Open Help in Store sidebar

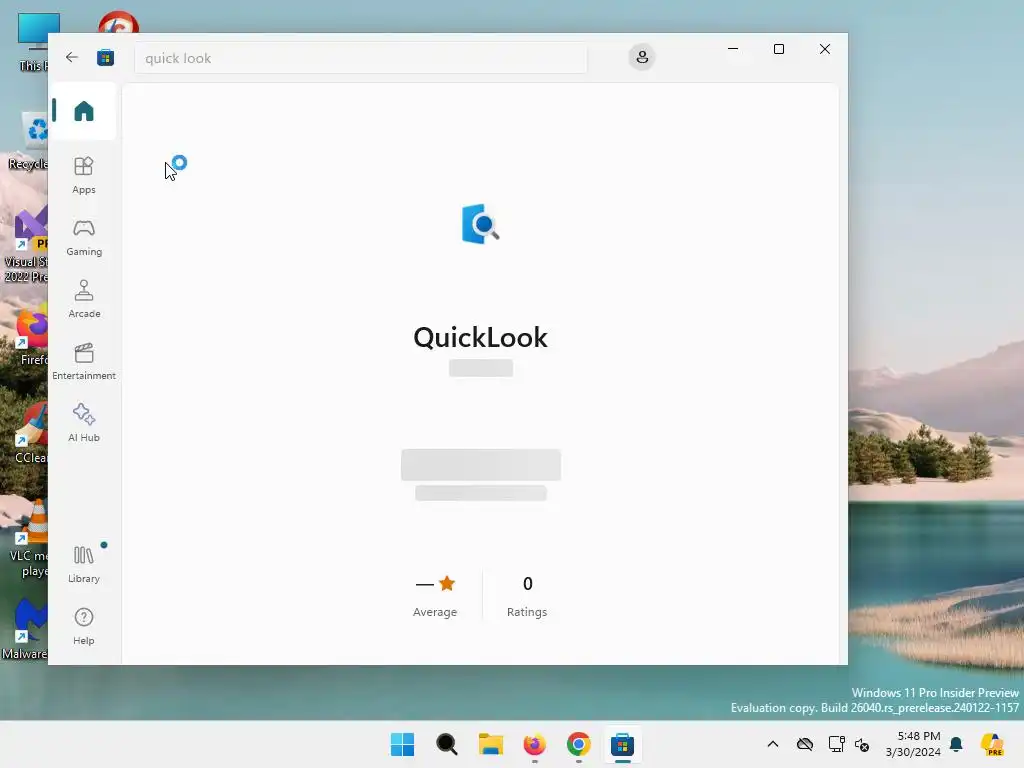point(84,626)
